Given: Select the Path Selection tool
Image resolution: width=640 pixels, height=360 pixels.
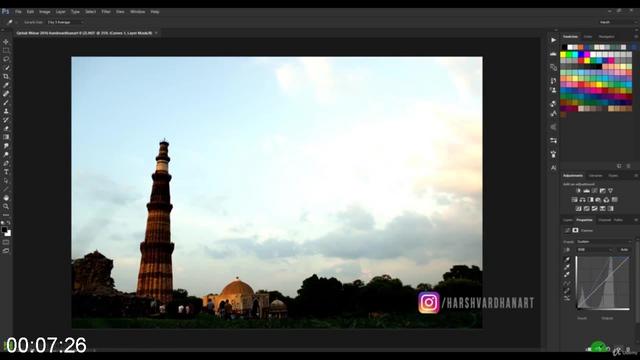Looking at the screenshot, I should pos(6,180).
